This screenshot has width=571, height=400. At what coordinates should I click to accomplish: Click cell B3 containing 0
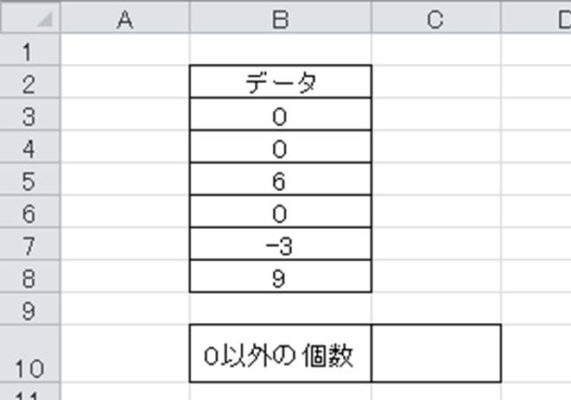coord(280,114)
